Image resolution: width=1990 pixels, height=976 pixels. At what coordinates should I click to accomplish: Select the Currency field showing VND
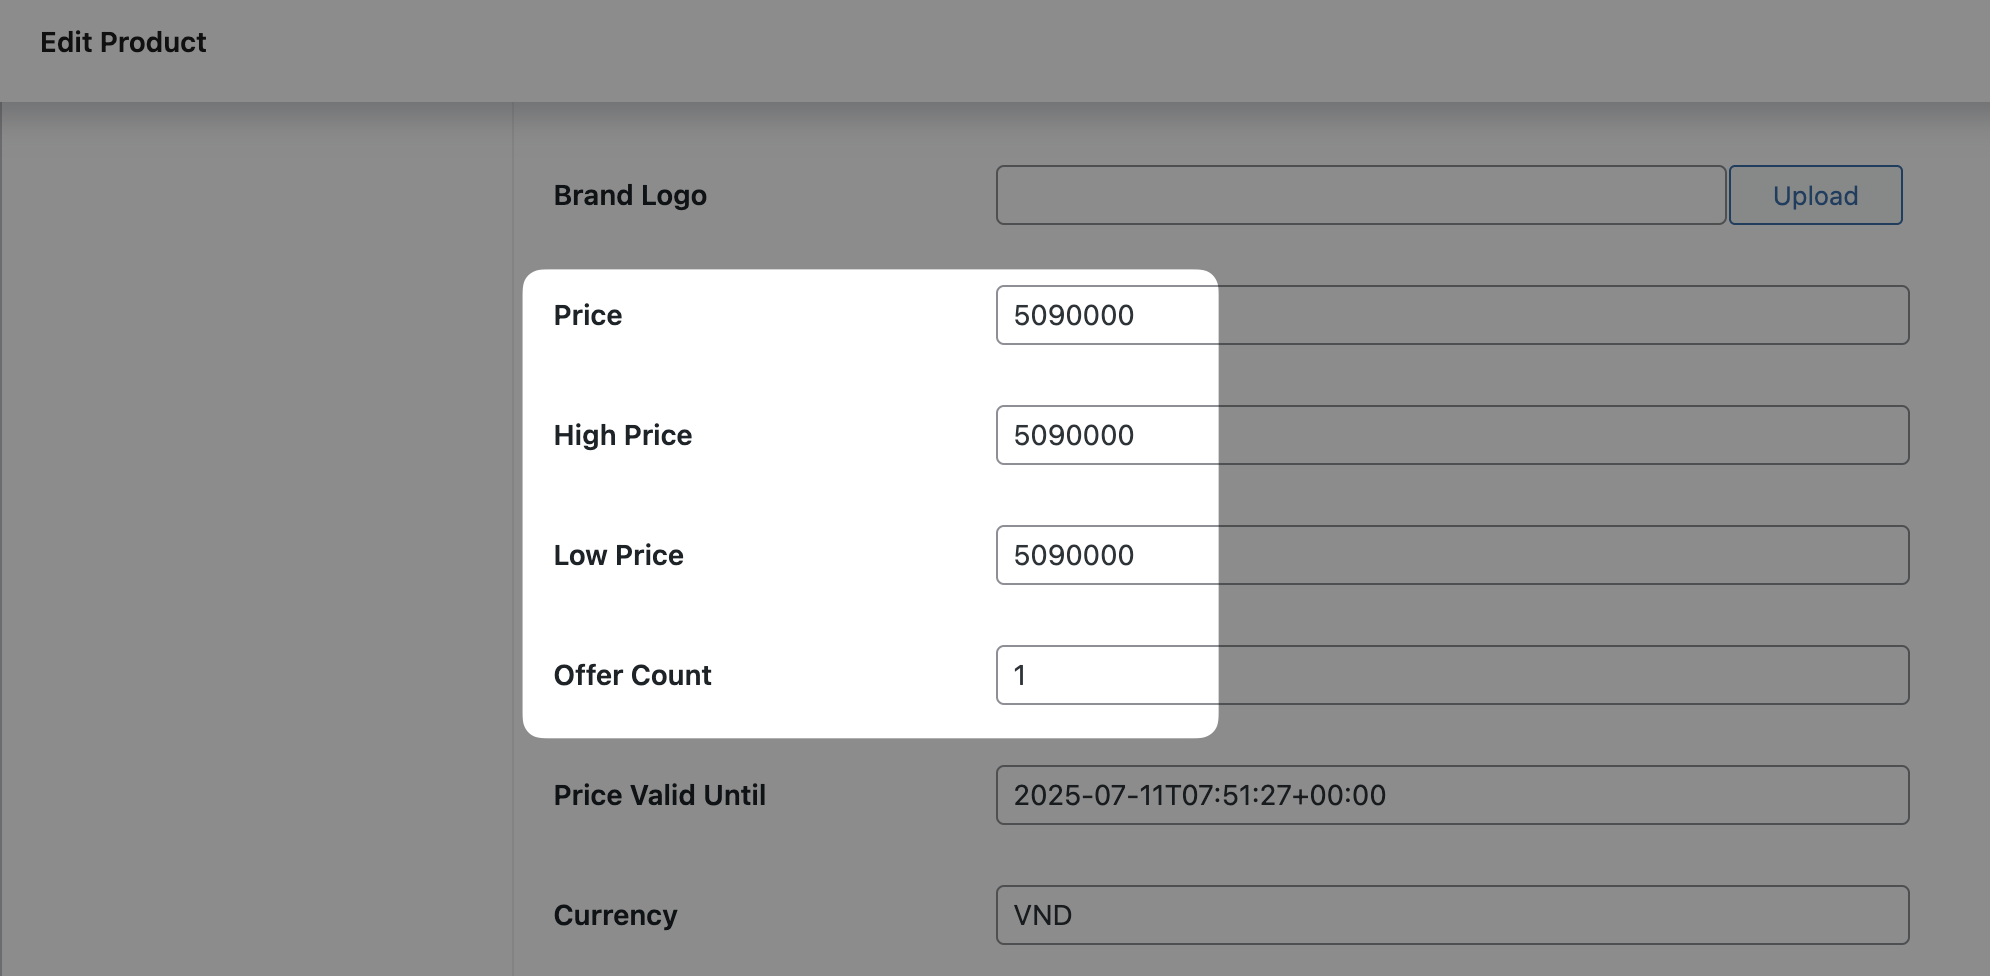(1452, 915)
